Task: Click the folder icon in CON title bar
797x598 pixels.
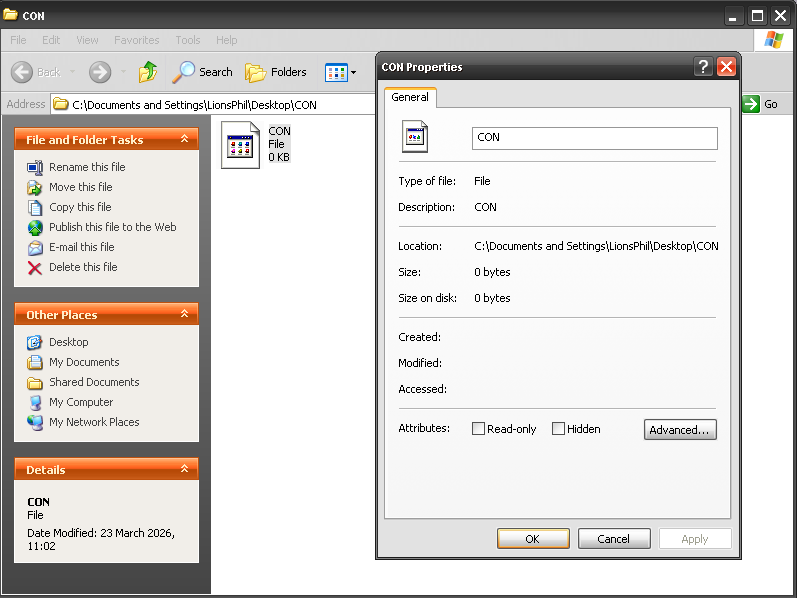Action: coord(10,15)
